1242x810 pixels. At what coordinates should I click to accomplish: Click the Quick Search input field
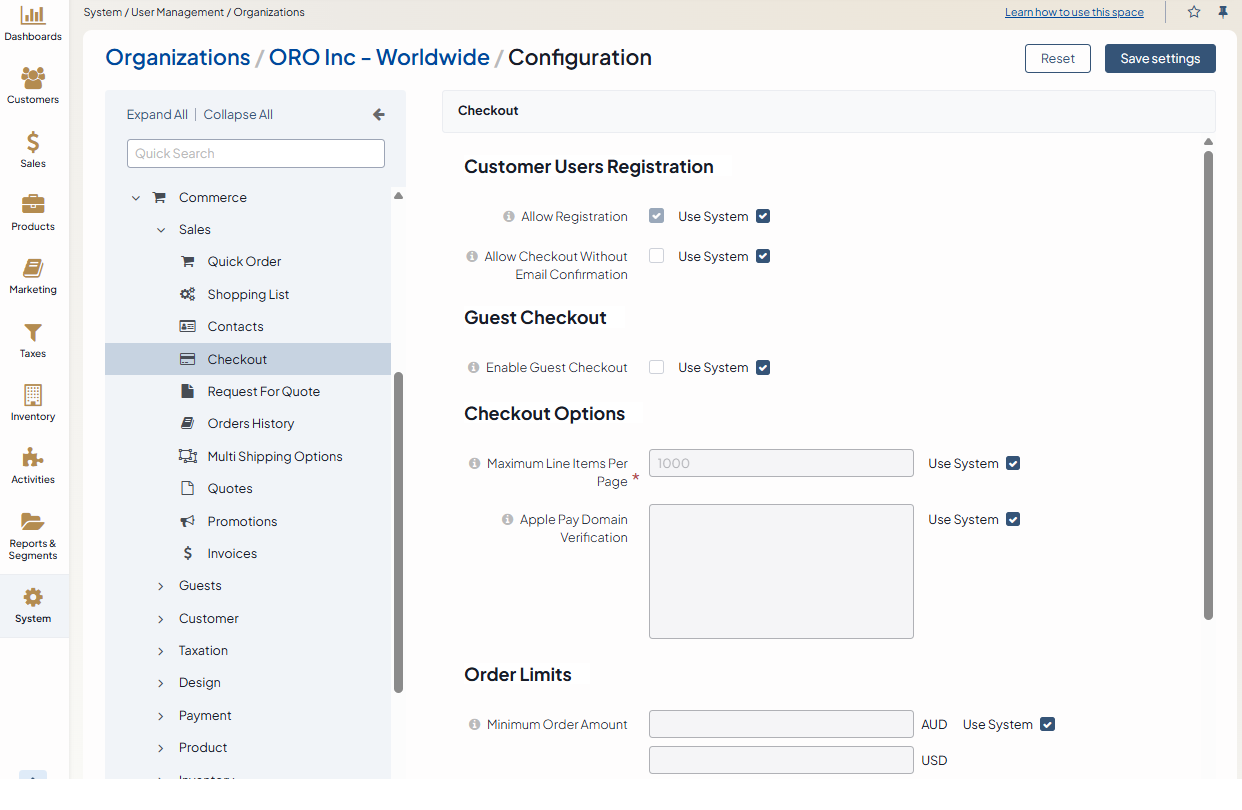pyautogui.click(x=256, y=154)
